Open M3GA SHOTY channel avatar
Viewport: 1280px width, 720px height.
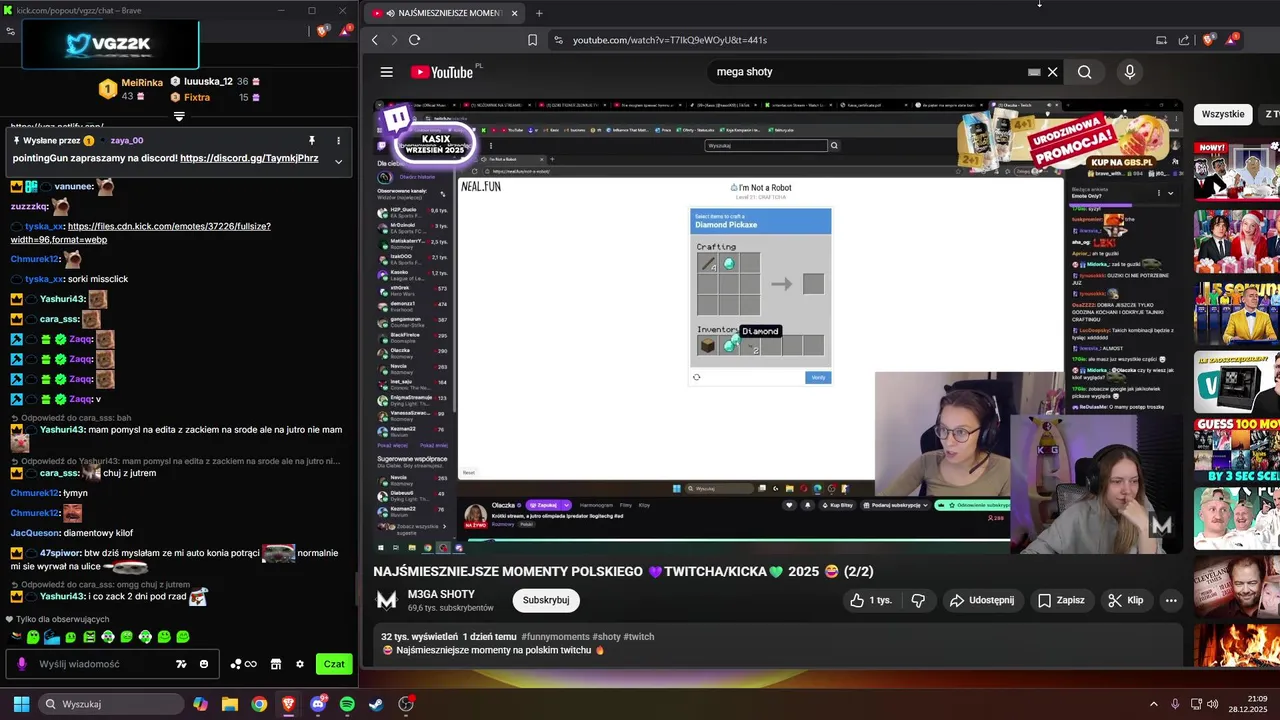pos(386,600)
